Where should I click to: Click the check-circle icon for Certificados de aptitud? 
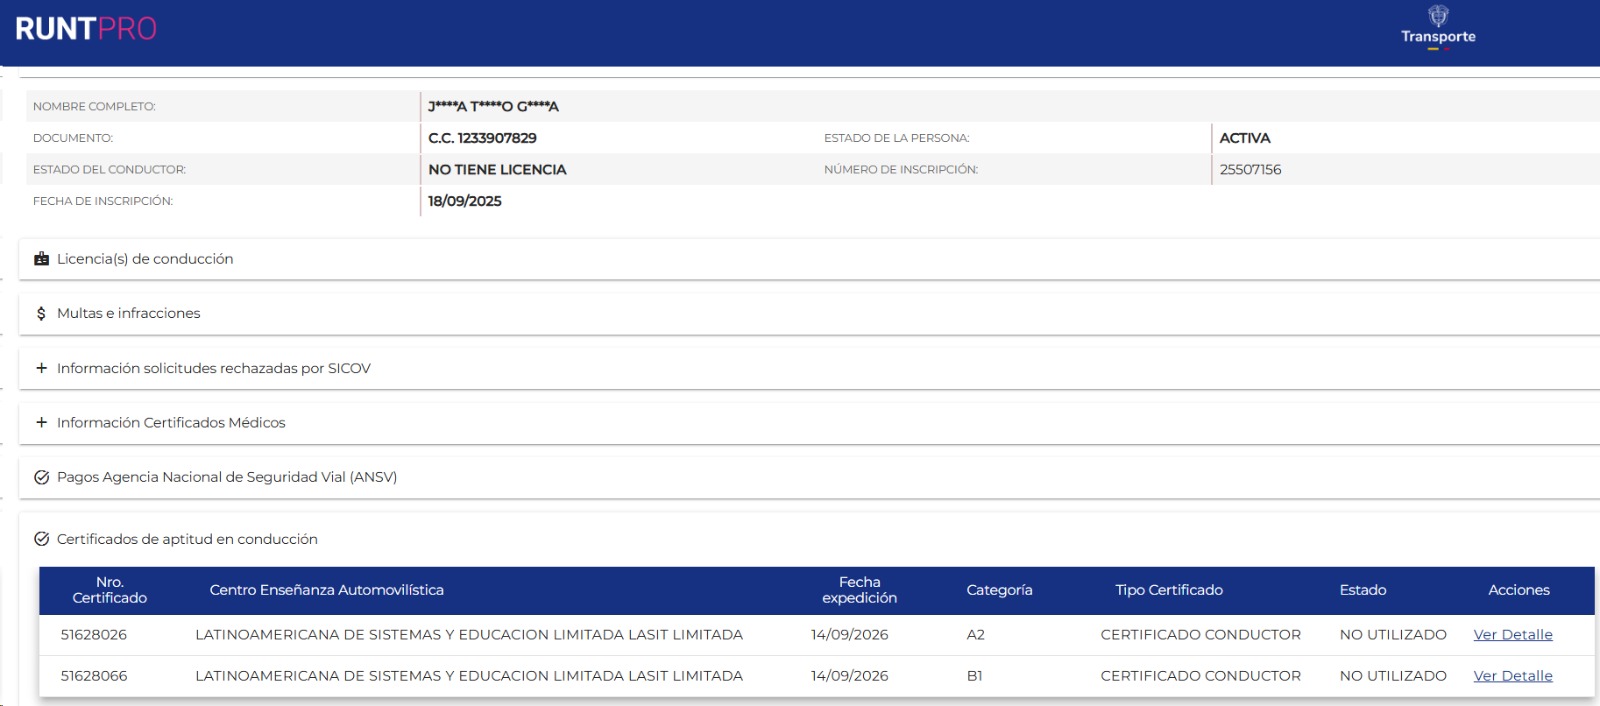(41, 539)
